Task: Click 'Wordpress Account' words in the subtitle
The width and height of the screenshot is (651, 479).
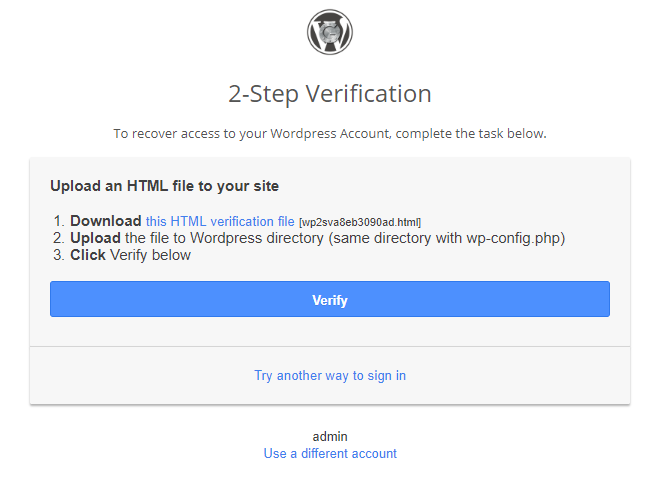Action: click(x=330, y=134)
